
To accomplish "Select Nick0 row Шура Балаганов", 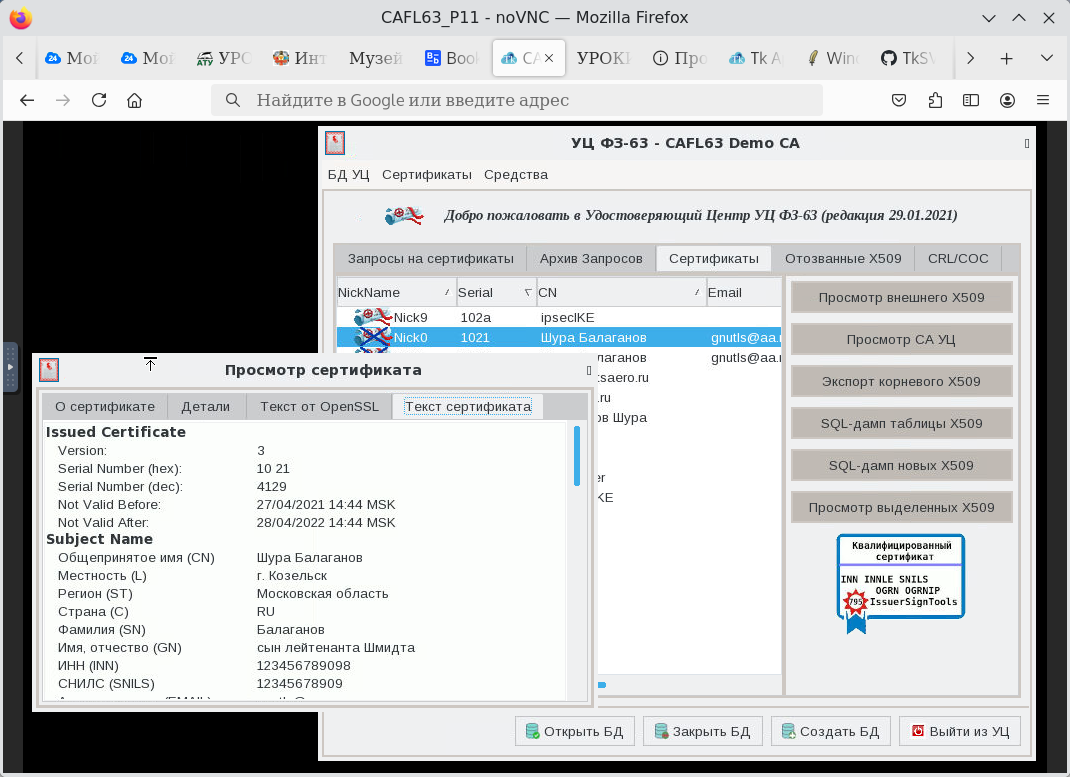I will coord(559,337).
